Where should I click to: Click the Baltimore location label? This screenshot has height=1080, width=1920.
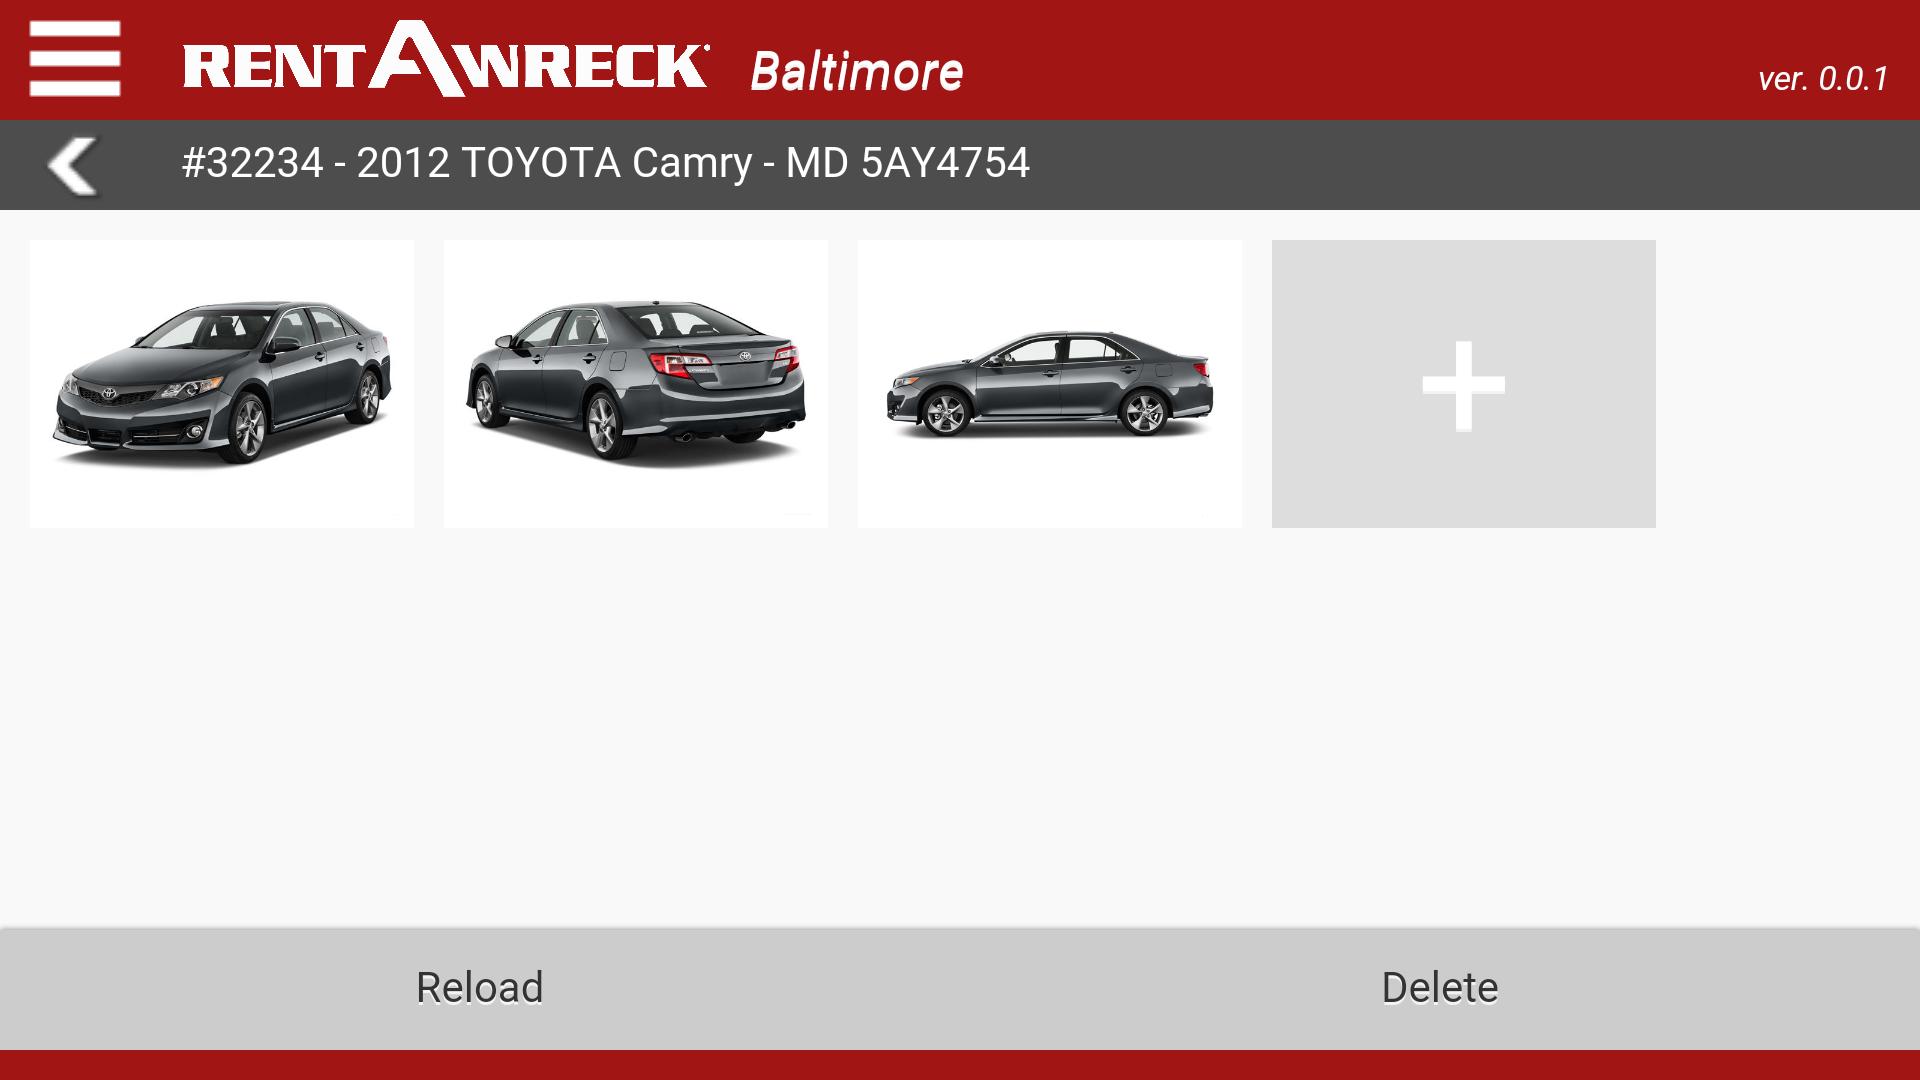pyautogui.click(x=857, y=72)
